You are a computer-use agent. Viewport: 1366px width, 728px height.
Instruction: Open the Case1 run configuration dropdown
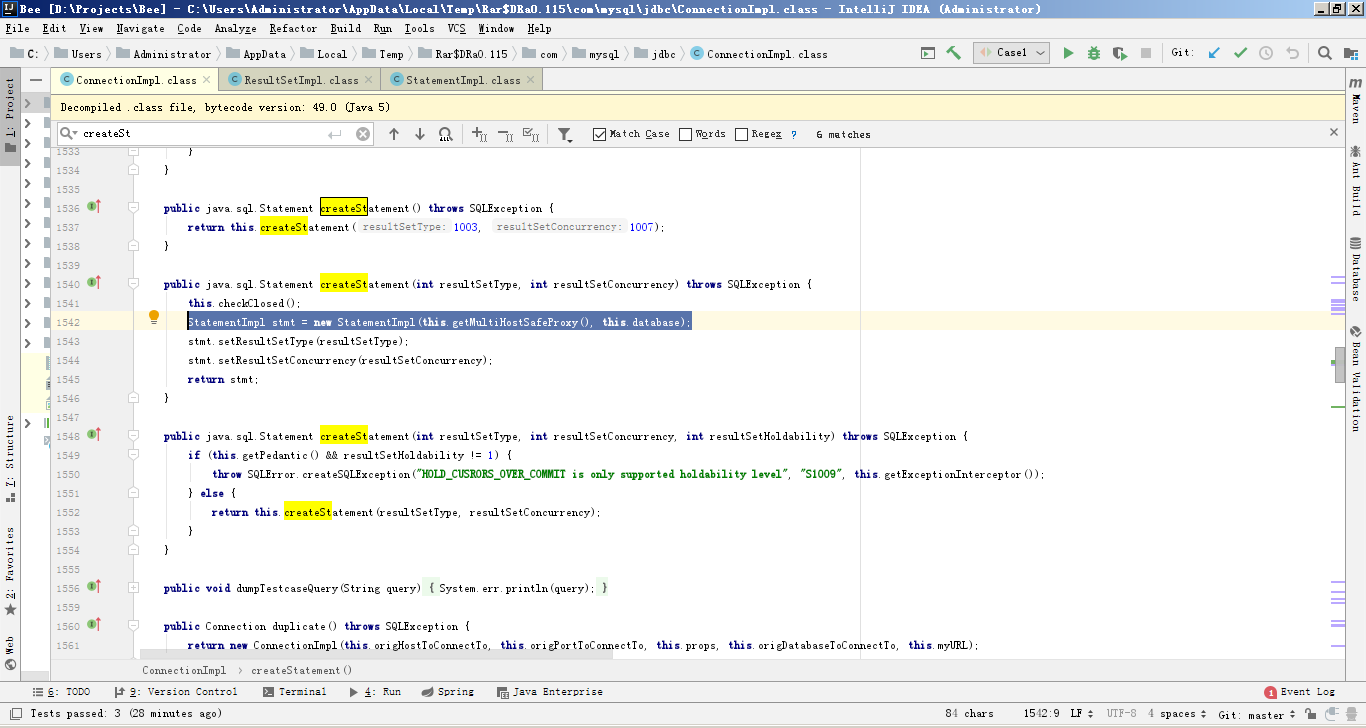coord(1011,53)
